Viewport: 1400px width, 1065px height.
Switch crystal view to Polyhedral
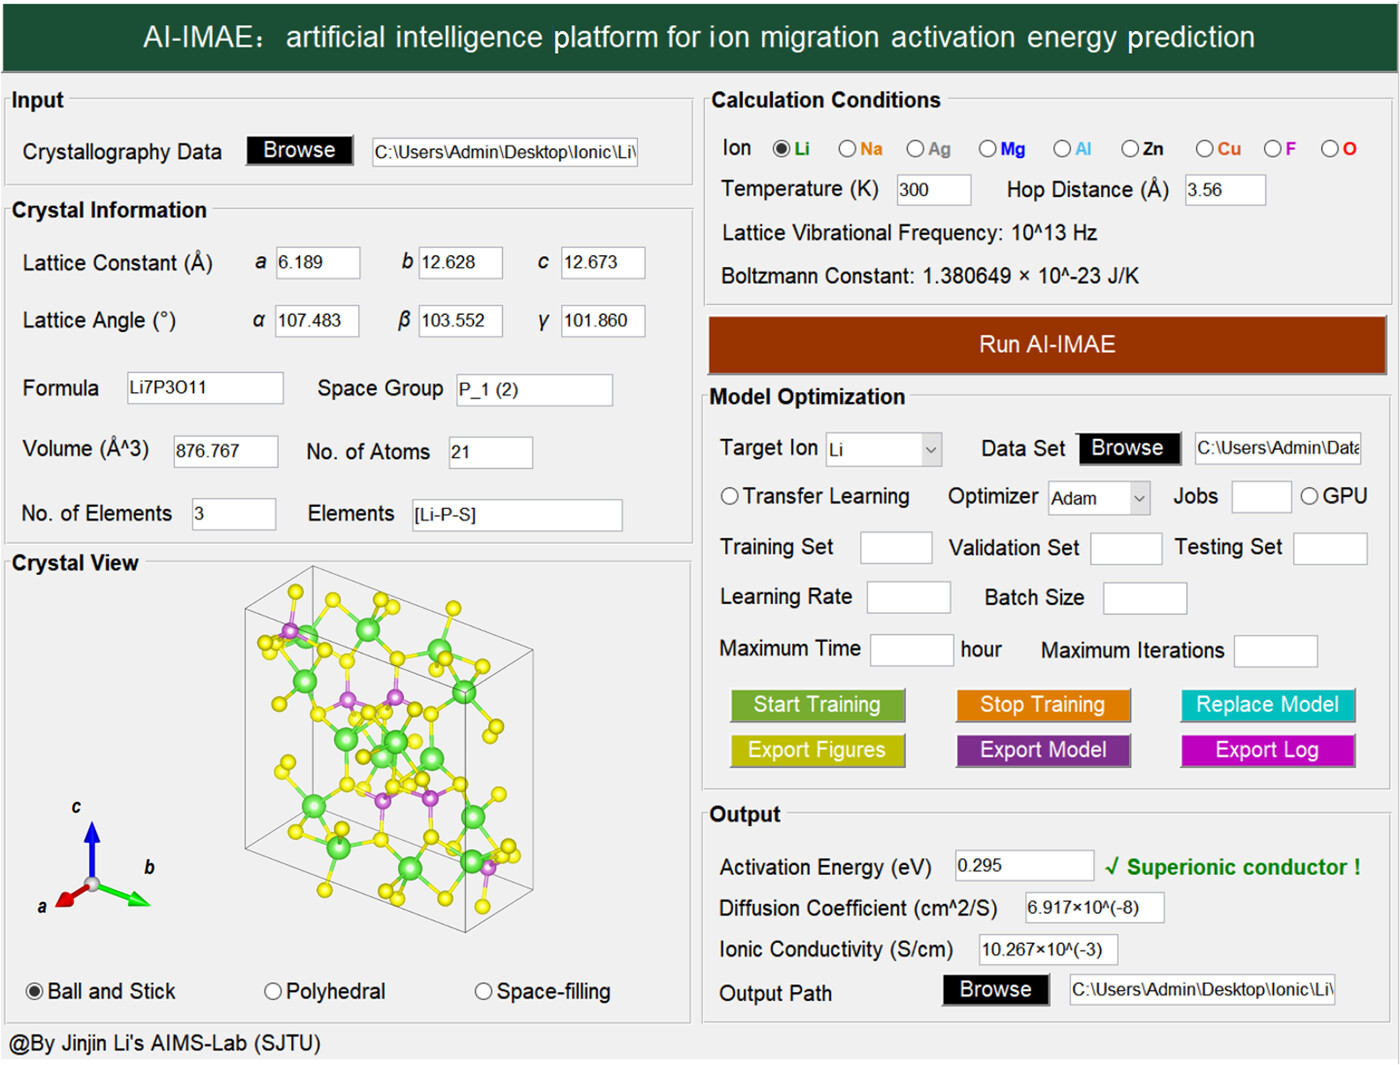pos(273,991)
